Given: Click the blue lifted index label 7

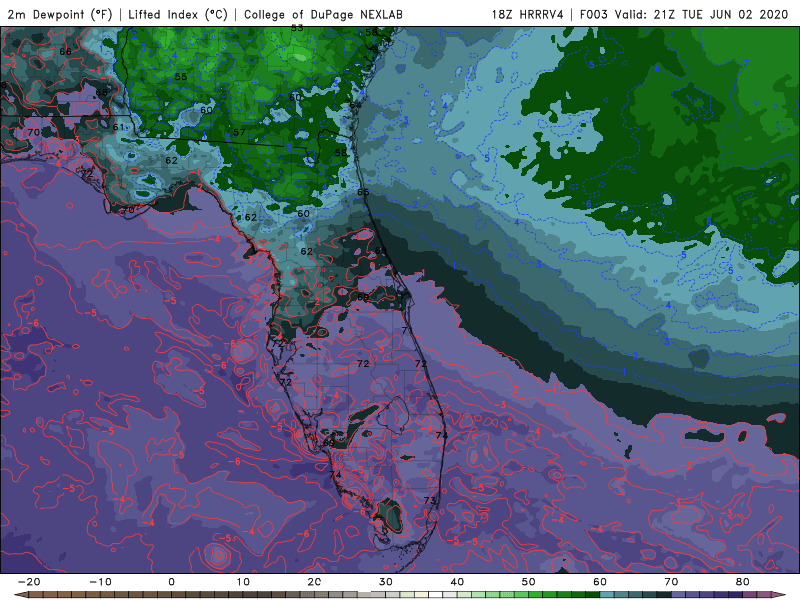Looking at the screenshot, I should click(746, 63).
